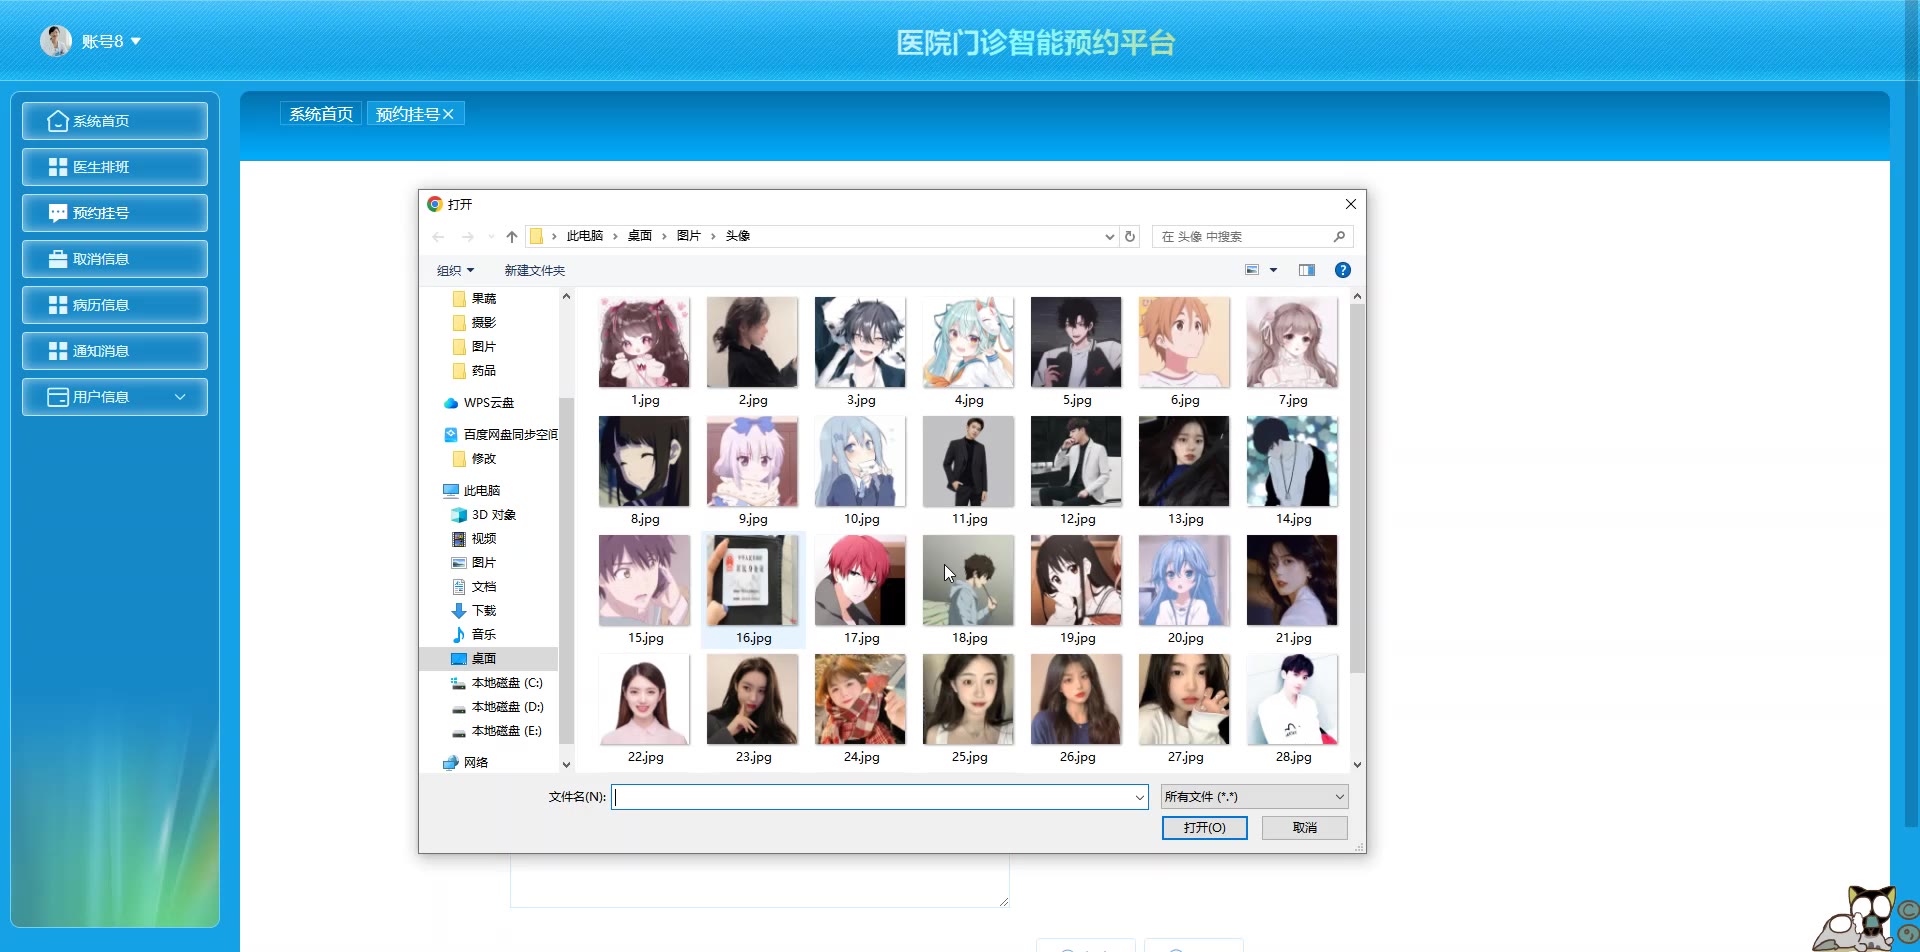Screen dimensions: 1920x952
Task: Select the 修改 folder in navigation pane
Action: (x=474, y=459)
